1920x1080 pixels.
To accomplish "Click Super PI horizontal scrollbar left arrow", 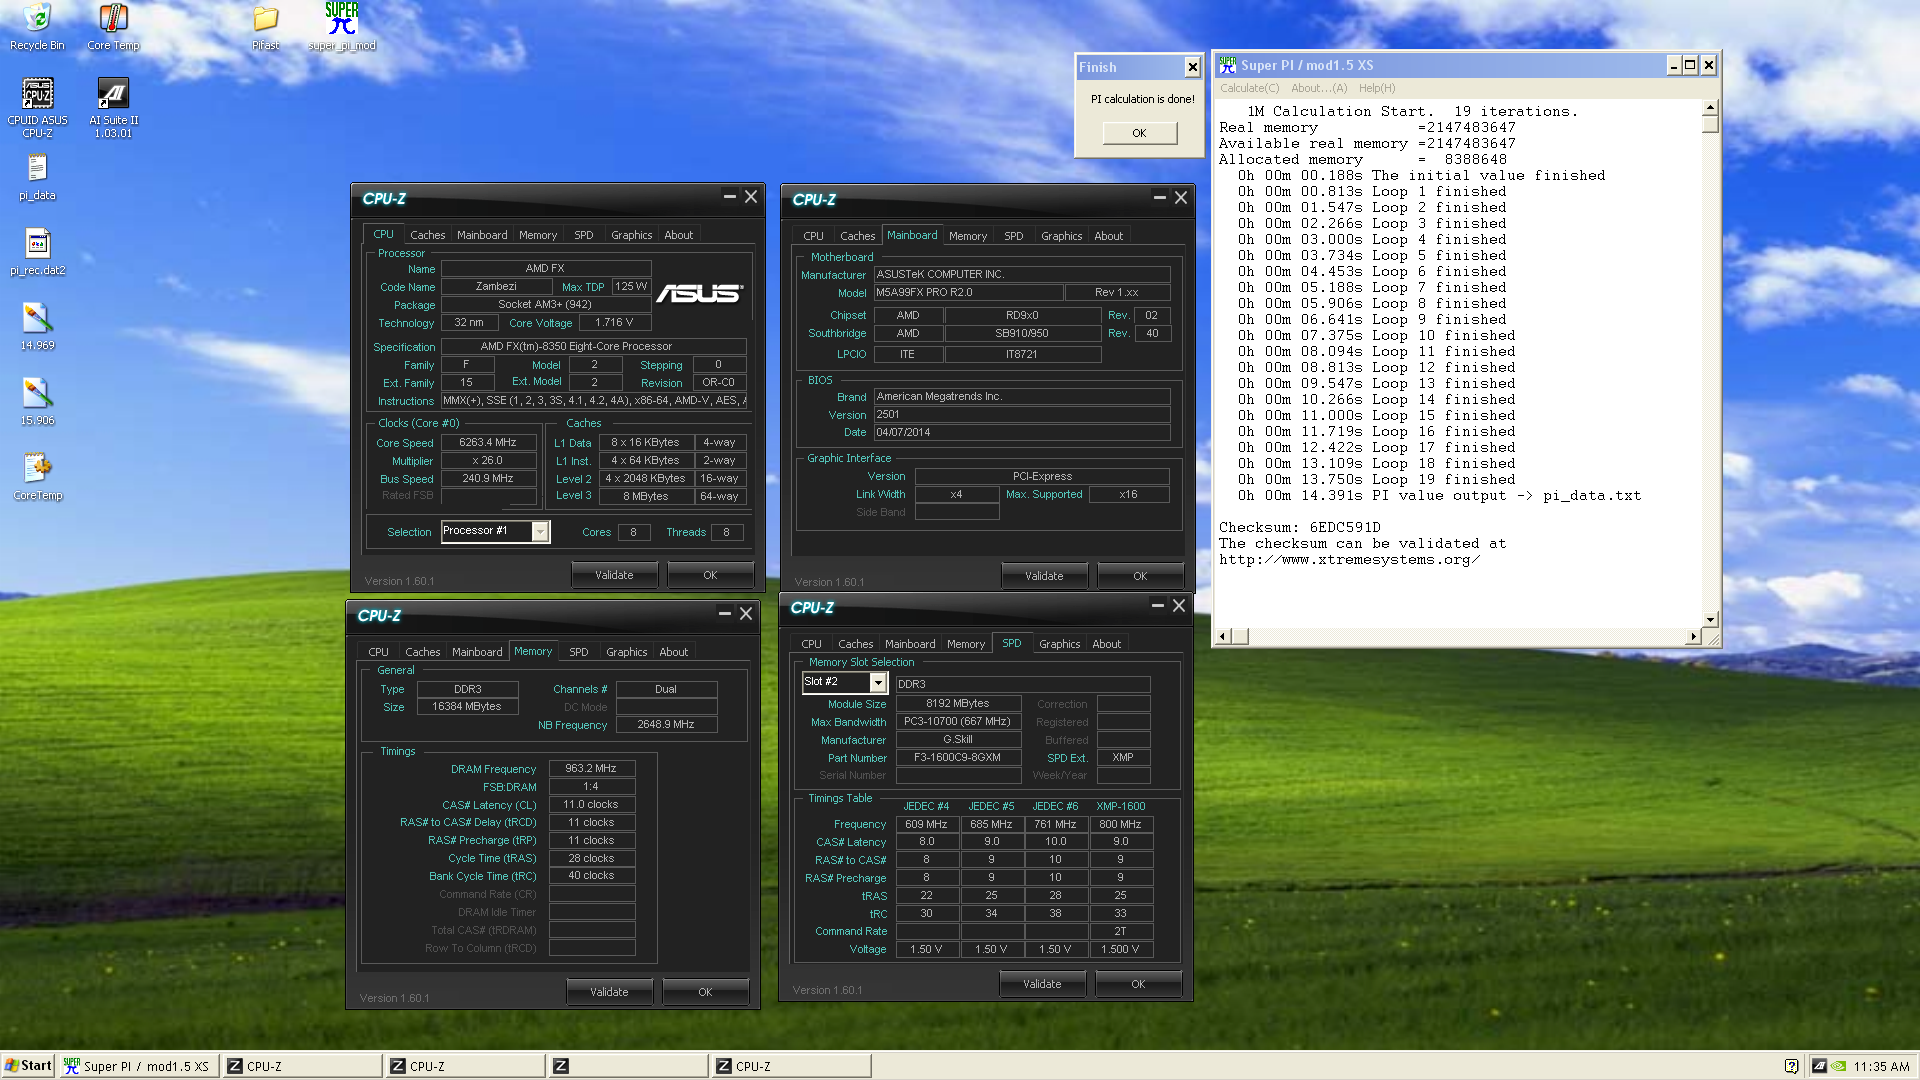I will (x=1222, y=636).
